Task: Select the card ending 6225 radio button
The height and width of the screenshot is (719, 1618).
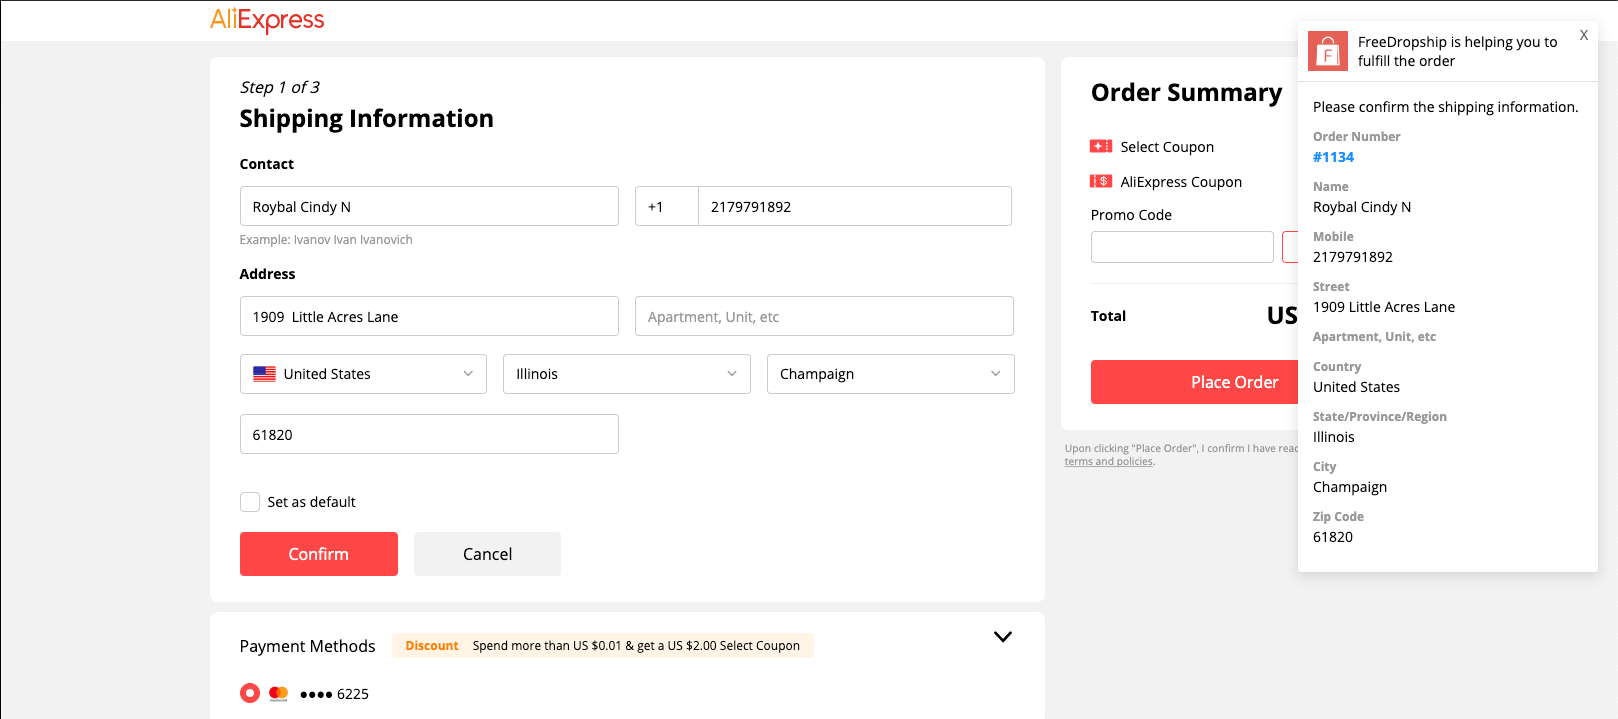Action: point(250,693)
